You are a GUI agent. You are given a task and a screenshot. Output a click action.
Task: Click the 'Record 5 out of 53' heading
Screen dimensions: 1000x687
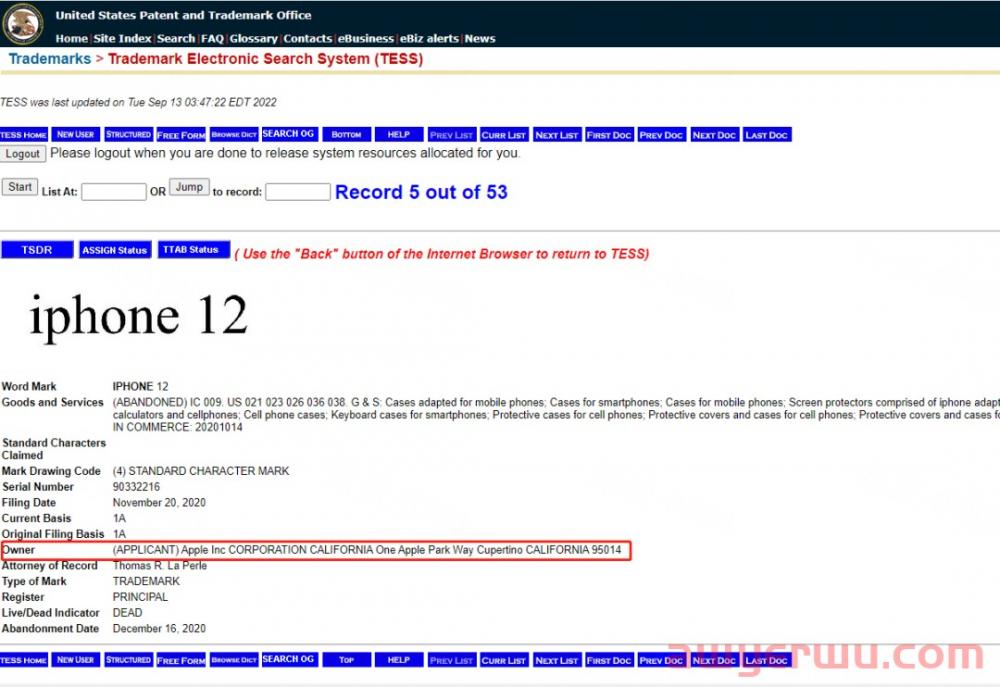click(x=421, y=192)
